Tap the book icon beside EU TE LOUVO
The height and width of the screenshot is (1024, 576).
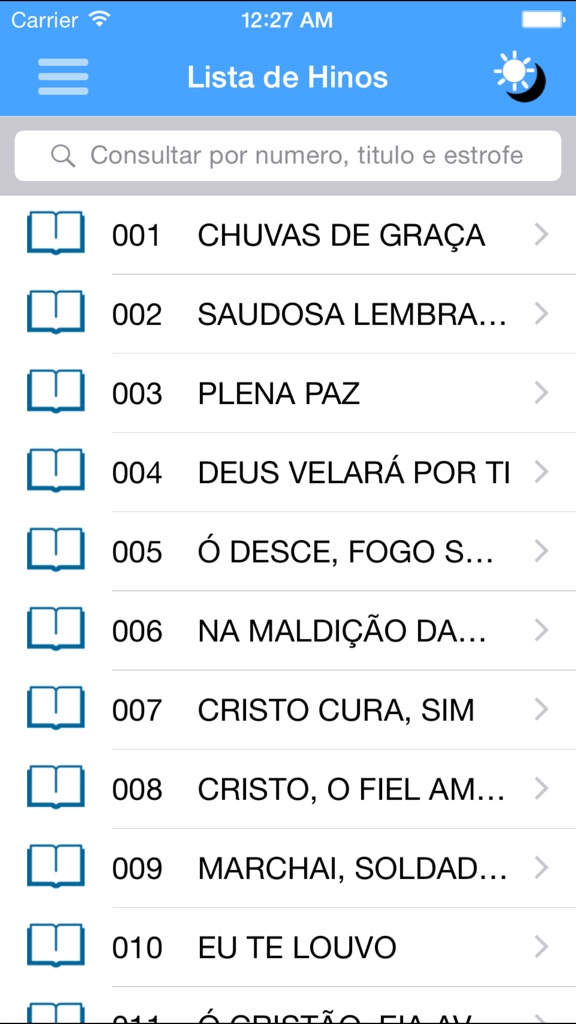click(x=55, y=946)
